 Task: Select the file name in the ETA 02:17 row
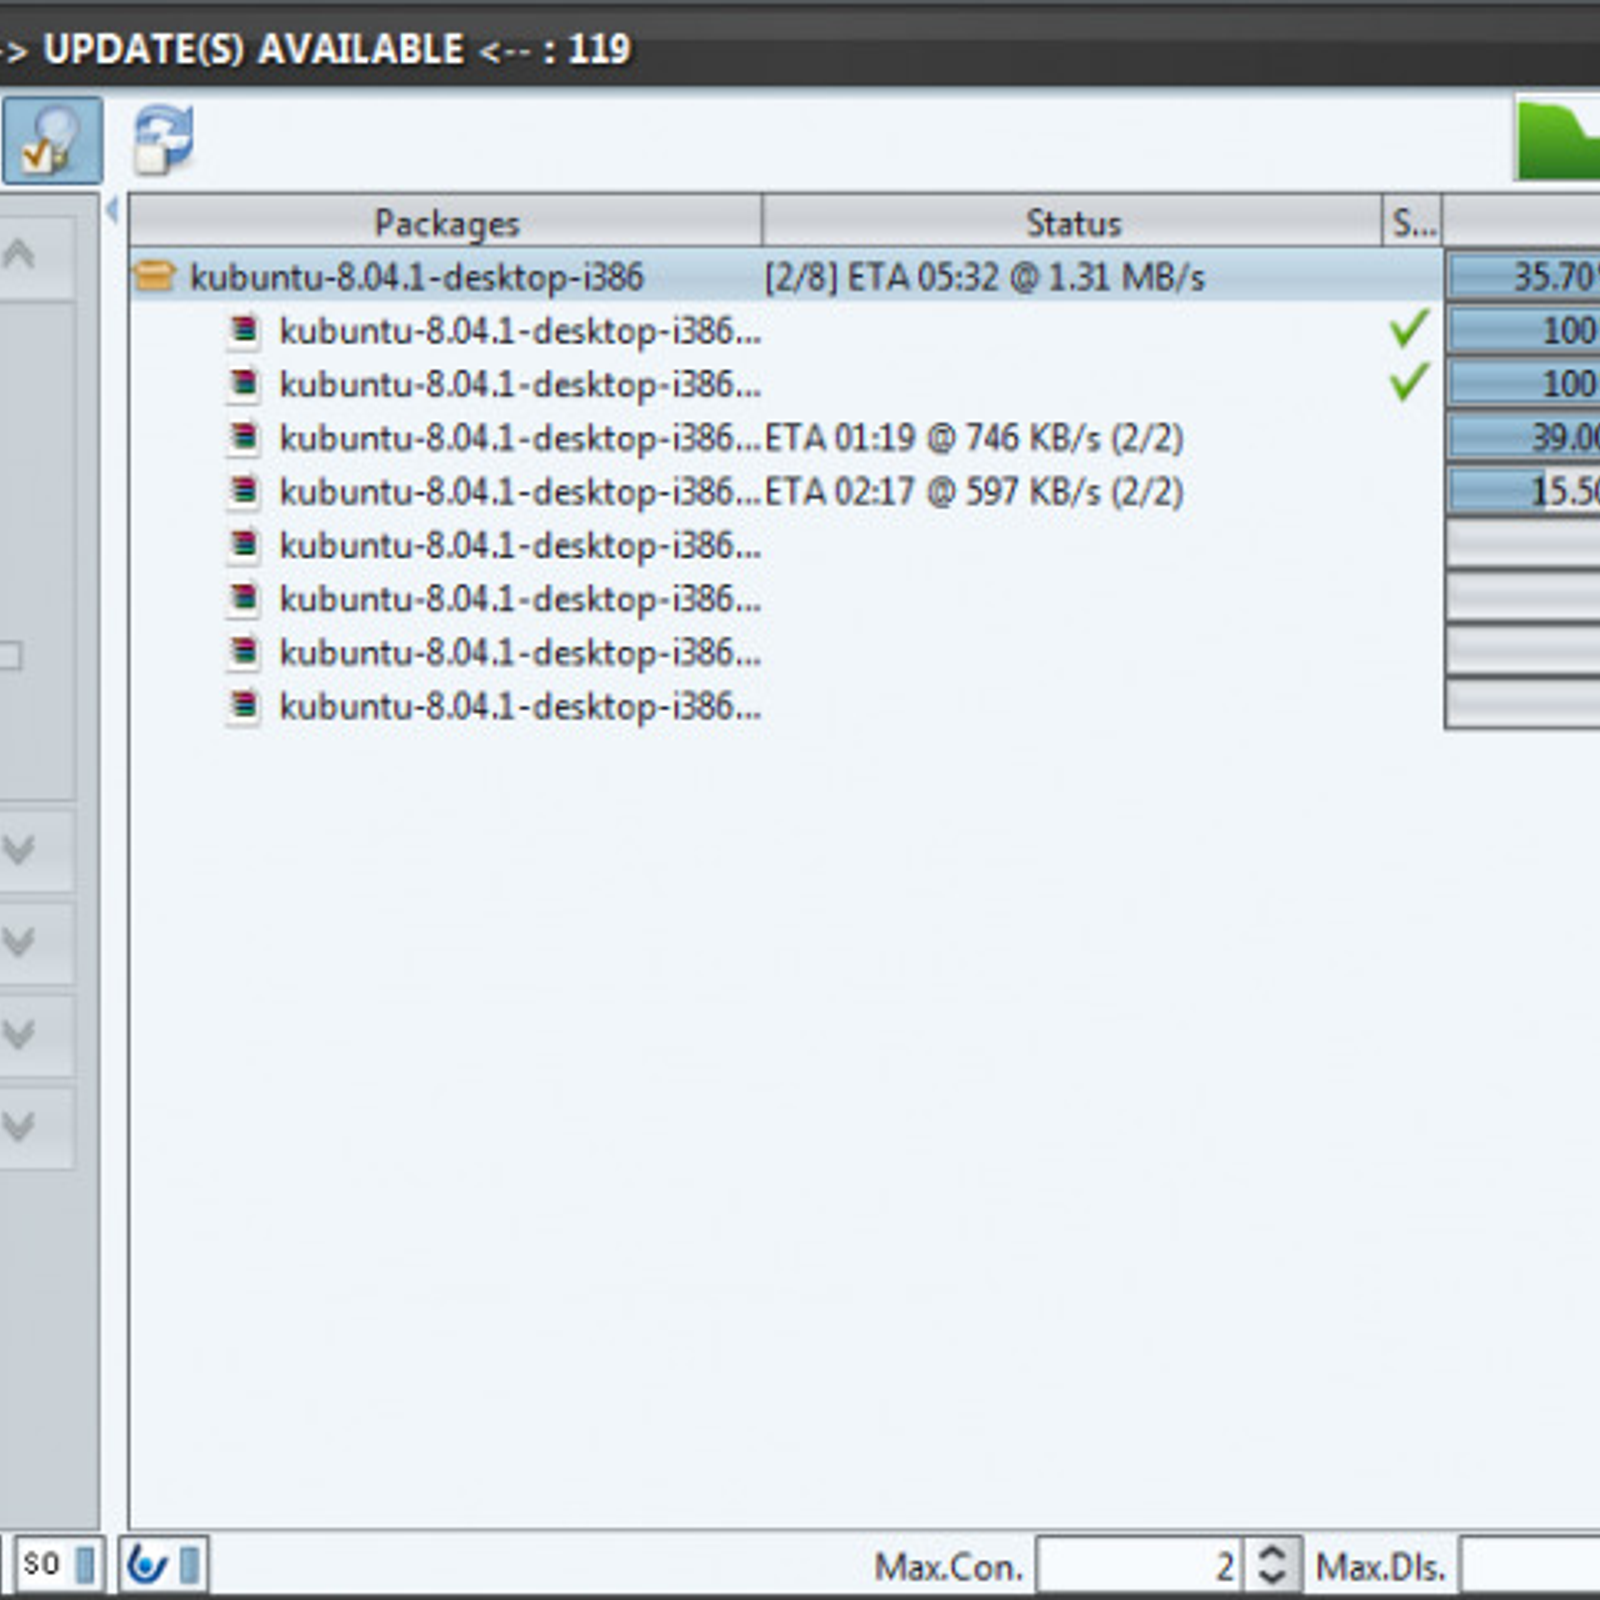click(520, 492)
